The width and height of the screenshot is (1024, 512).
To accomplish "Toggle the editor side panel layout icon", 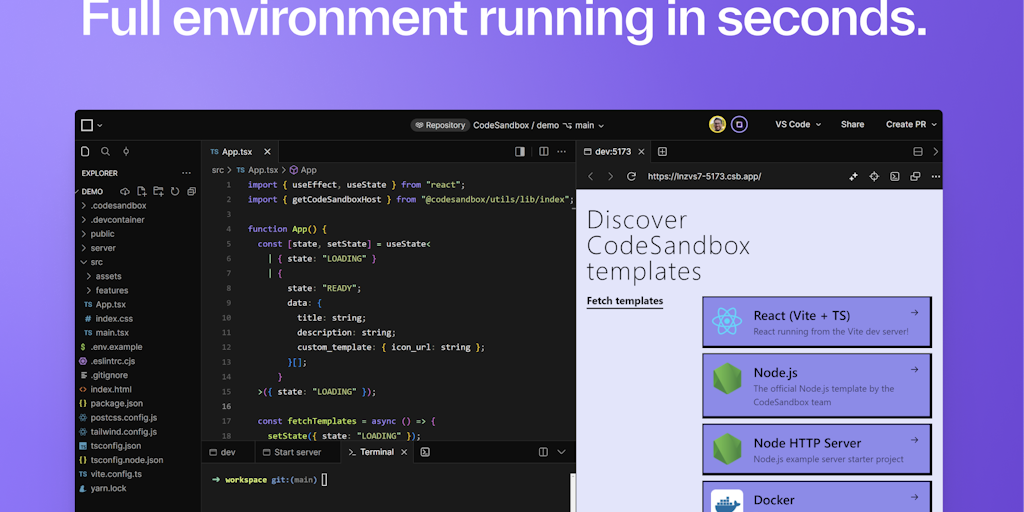I will (x=520, y=152).
